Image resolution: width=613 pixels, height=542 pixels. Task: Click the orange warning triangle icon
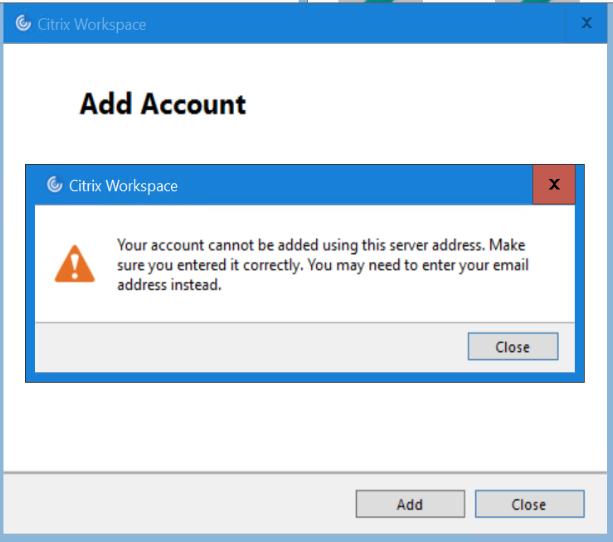point(75,264)
